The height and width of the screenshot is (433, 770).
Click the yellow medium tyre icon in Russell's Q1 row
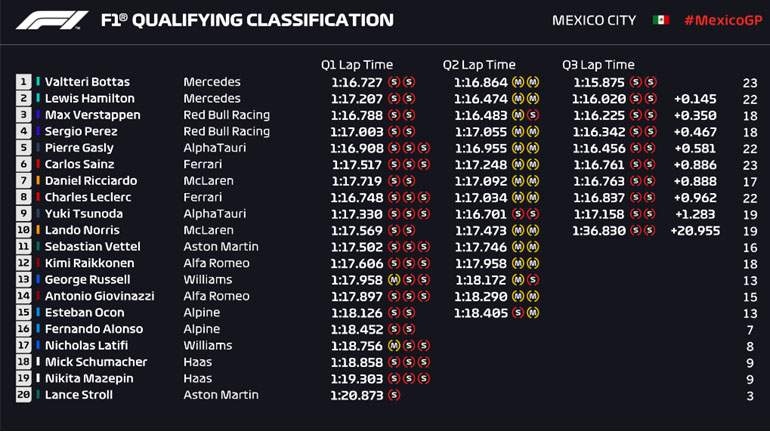click(393, 280)
